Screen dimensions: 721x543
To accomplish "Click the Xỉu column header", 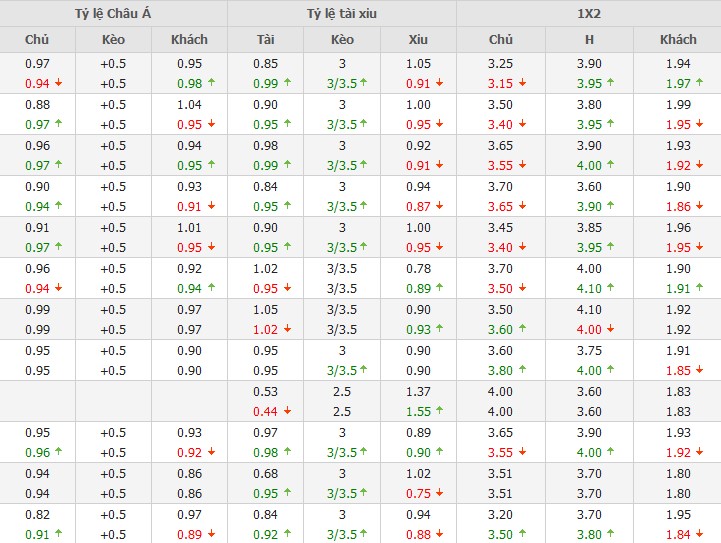I will click(x=418, y=39).
